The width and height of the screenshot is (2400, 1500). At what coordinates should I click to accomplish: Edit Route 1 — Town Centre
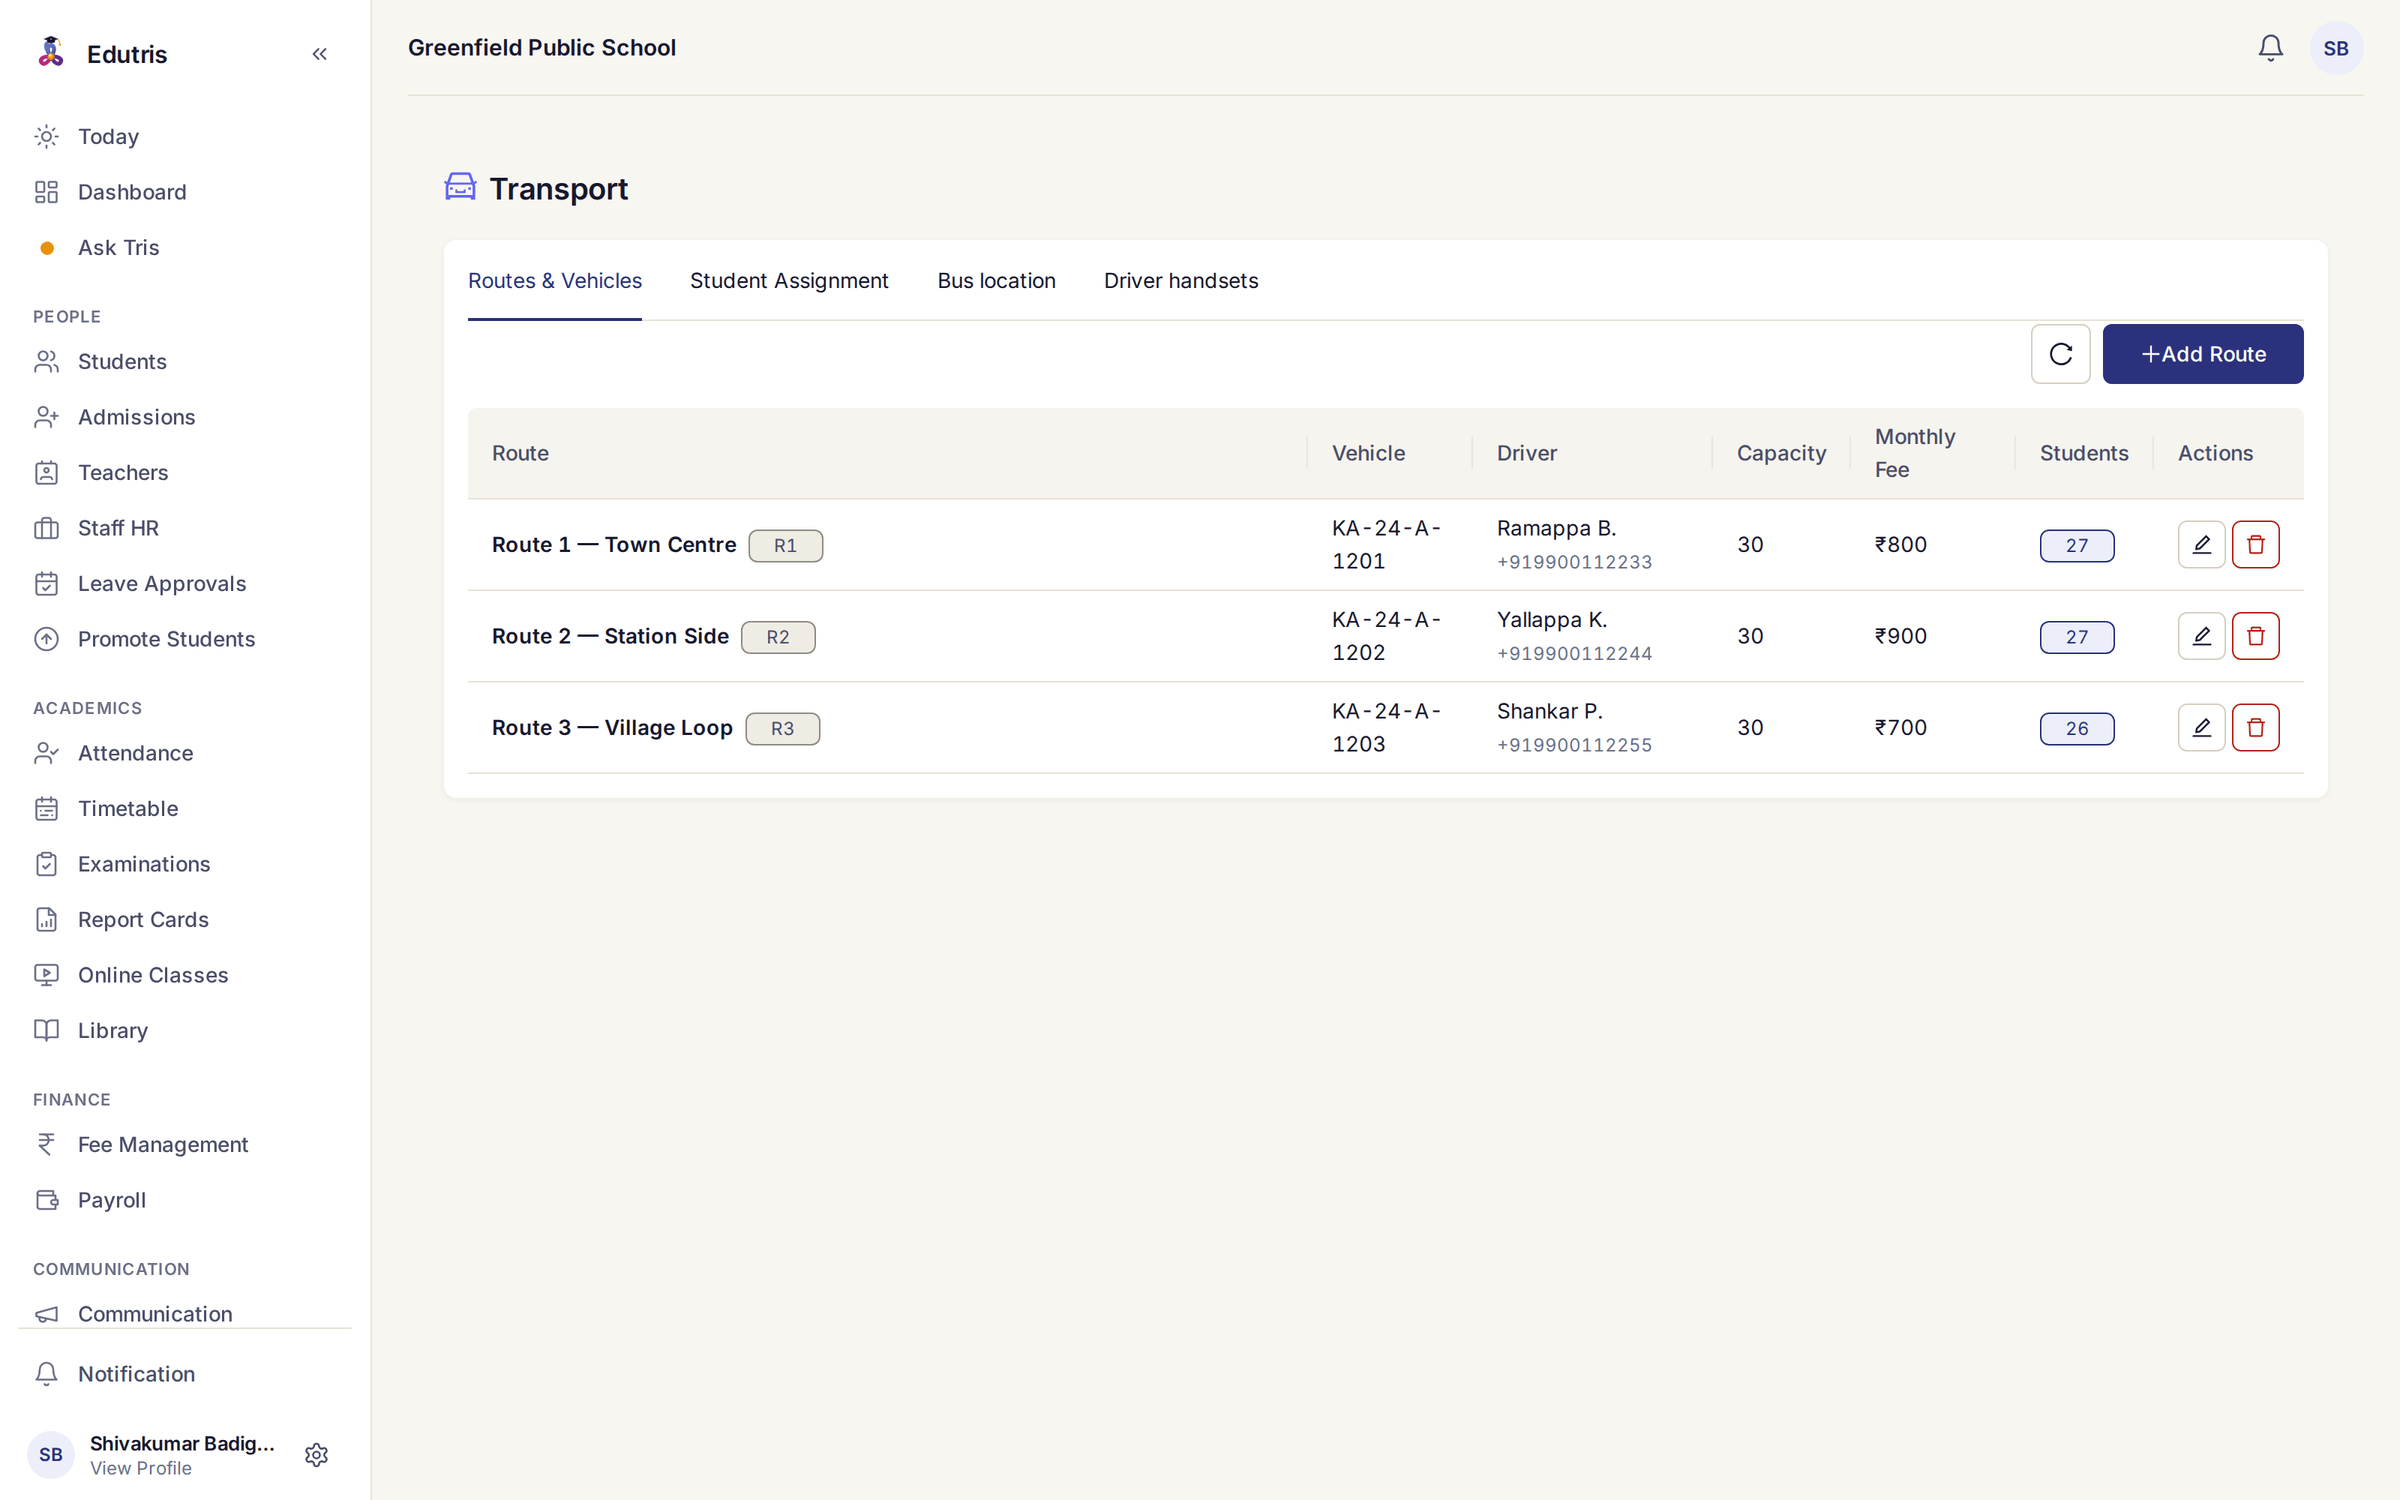coord(2201,545)
